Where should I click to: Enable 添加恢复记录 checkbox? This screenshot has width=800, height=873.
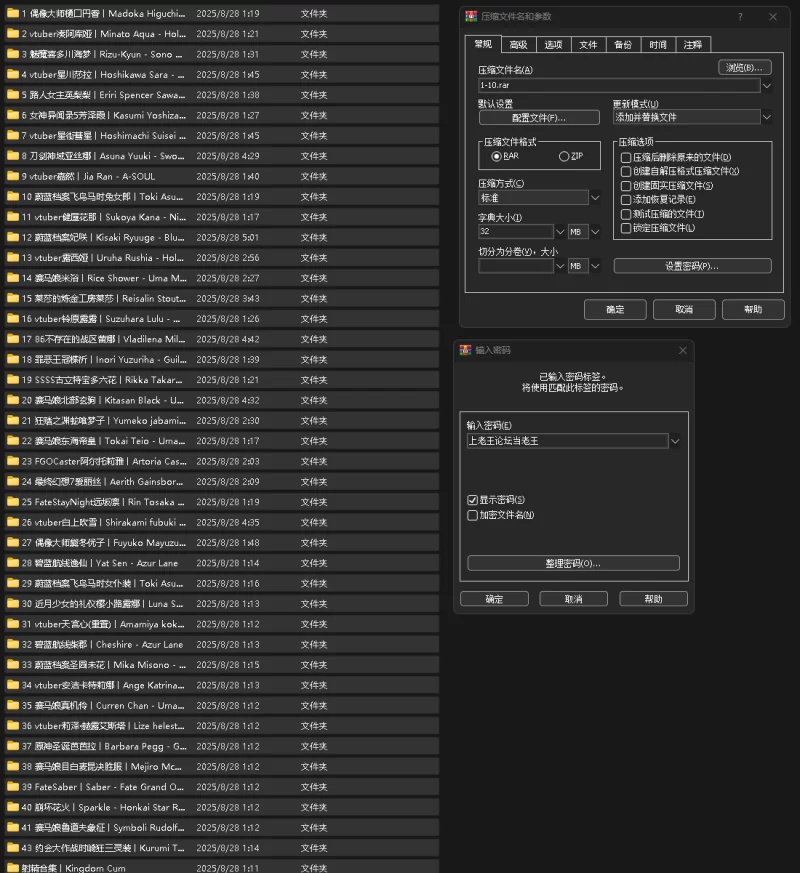(x=626, y=200)
